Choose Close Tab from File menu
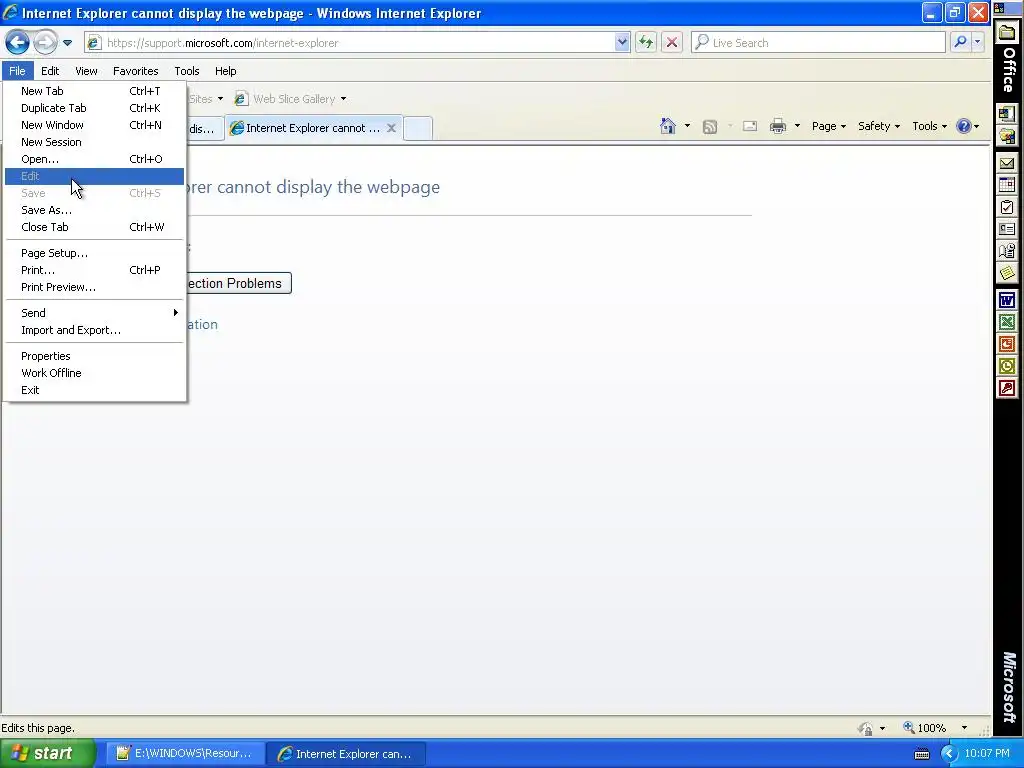The height and width of the screenshot is (768, 1024). [94, 227]
